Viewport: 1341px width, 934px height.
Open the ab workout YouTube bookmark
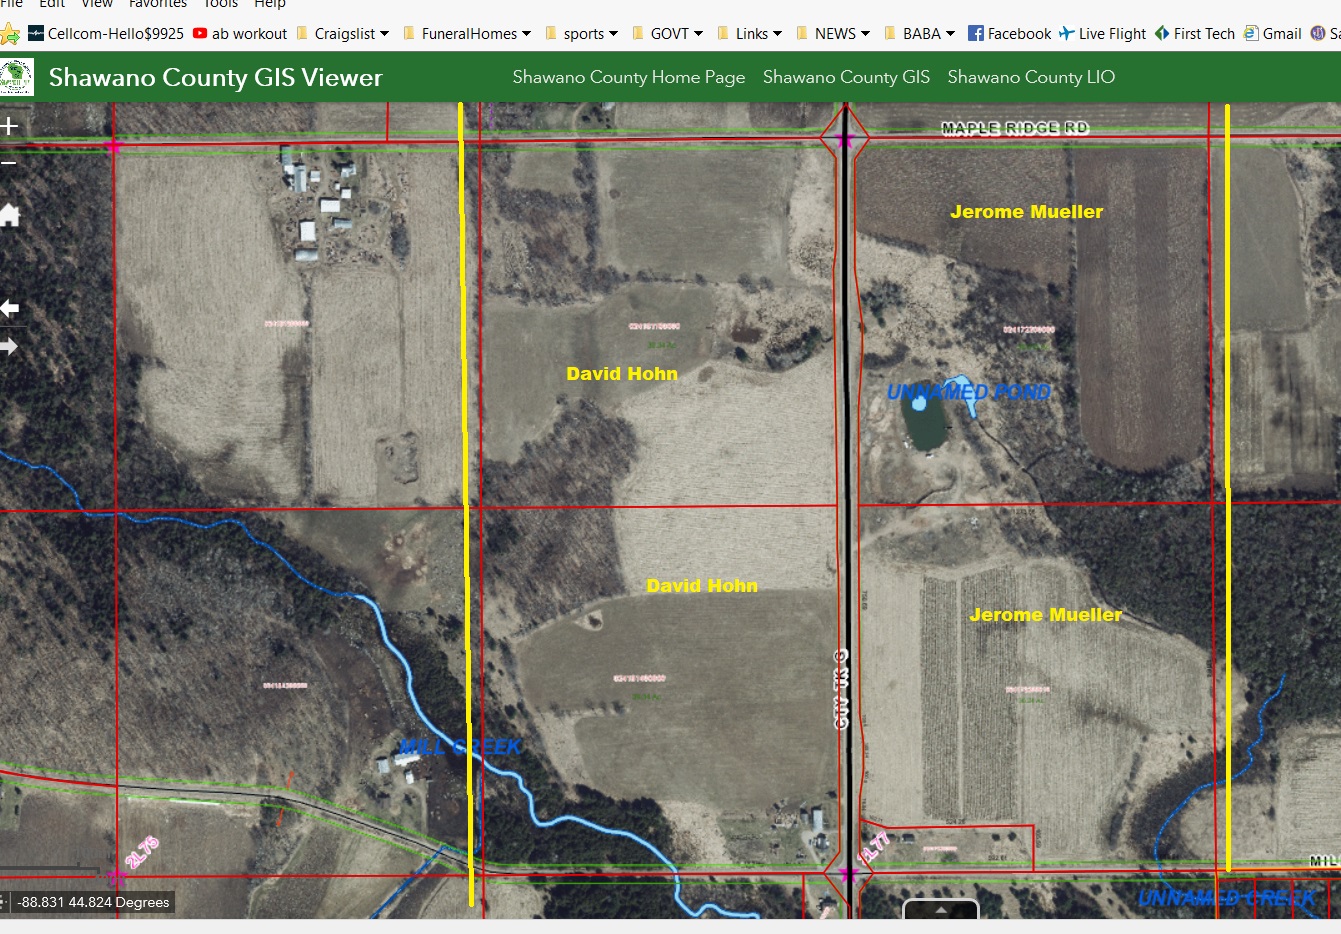click(240, 34)
